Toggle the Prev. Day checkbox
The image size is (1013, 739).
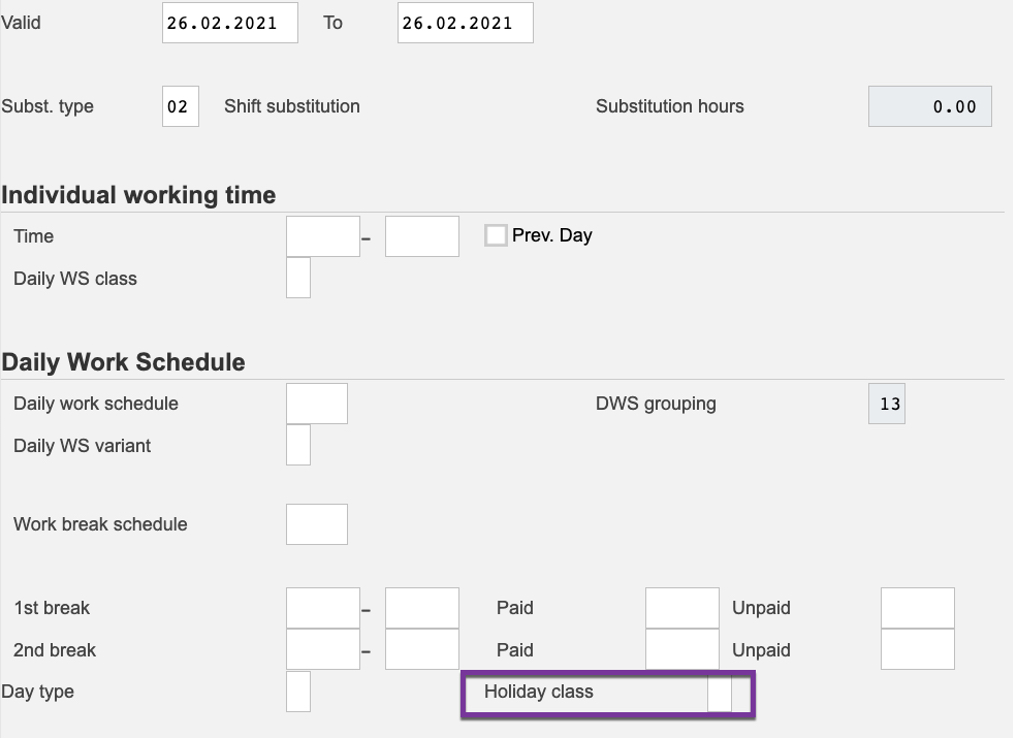point(495,236)
